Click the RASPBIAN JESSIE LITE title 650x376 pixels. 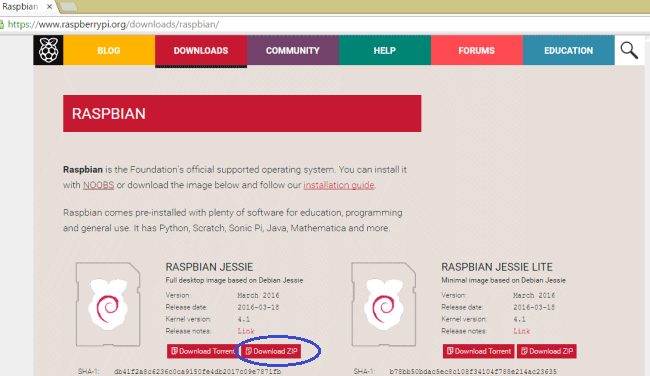coord(497,267)
